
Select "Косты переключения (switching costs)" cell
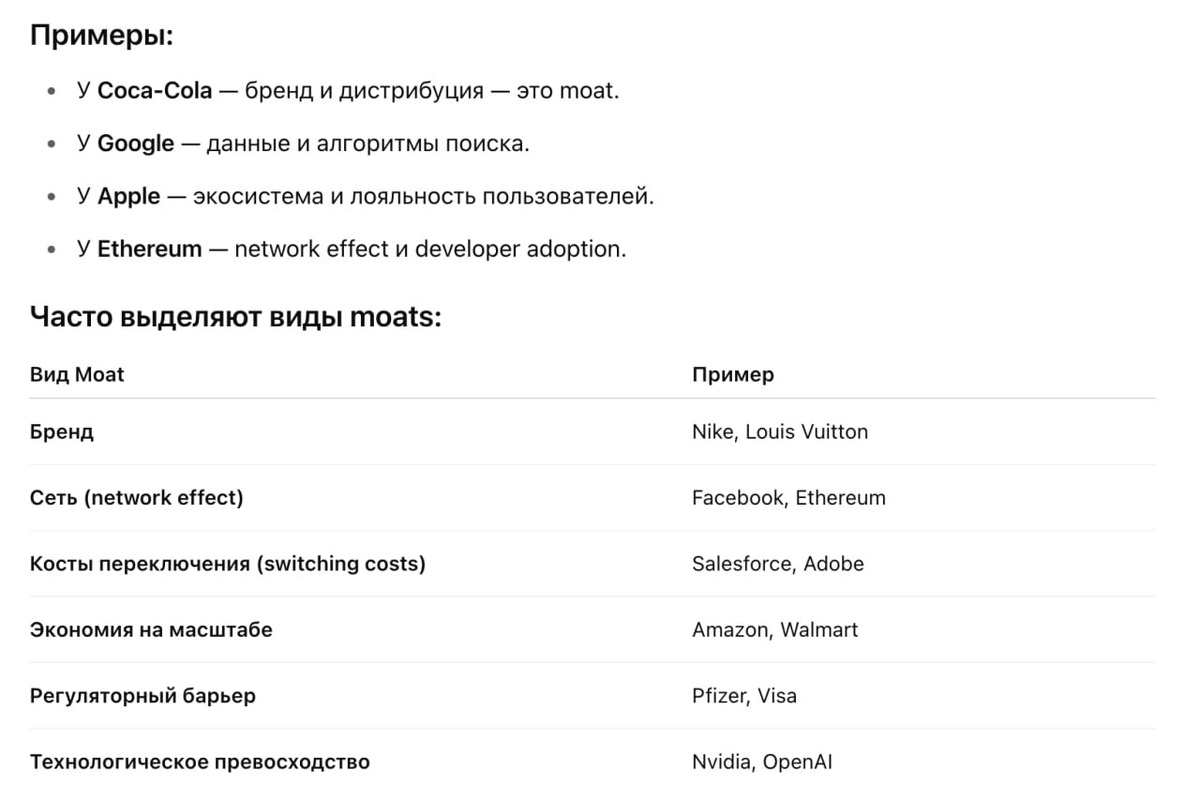pyautogui.click(x=228, y=564)
